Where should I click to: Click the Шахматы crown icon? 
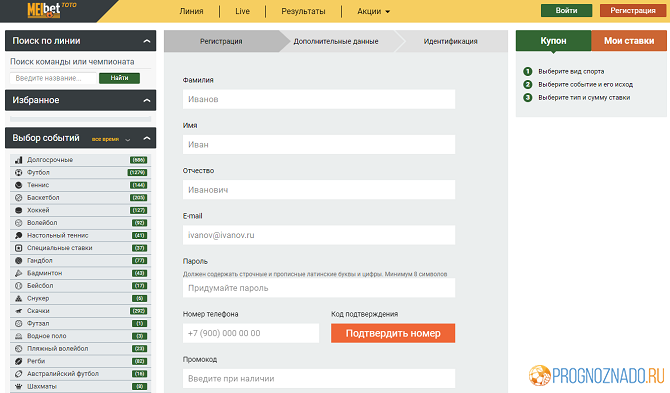[18, 386]
